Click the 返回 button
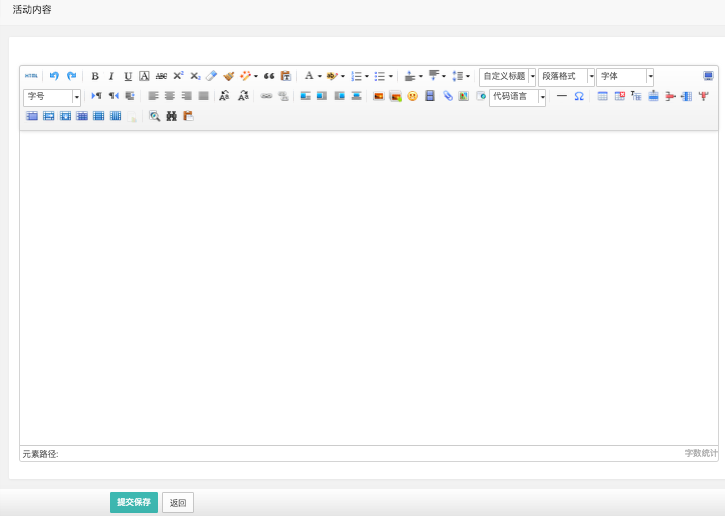The height and width of the screenshot is (516, 725). tap(178, 503)
